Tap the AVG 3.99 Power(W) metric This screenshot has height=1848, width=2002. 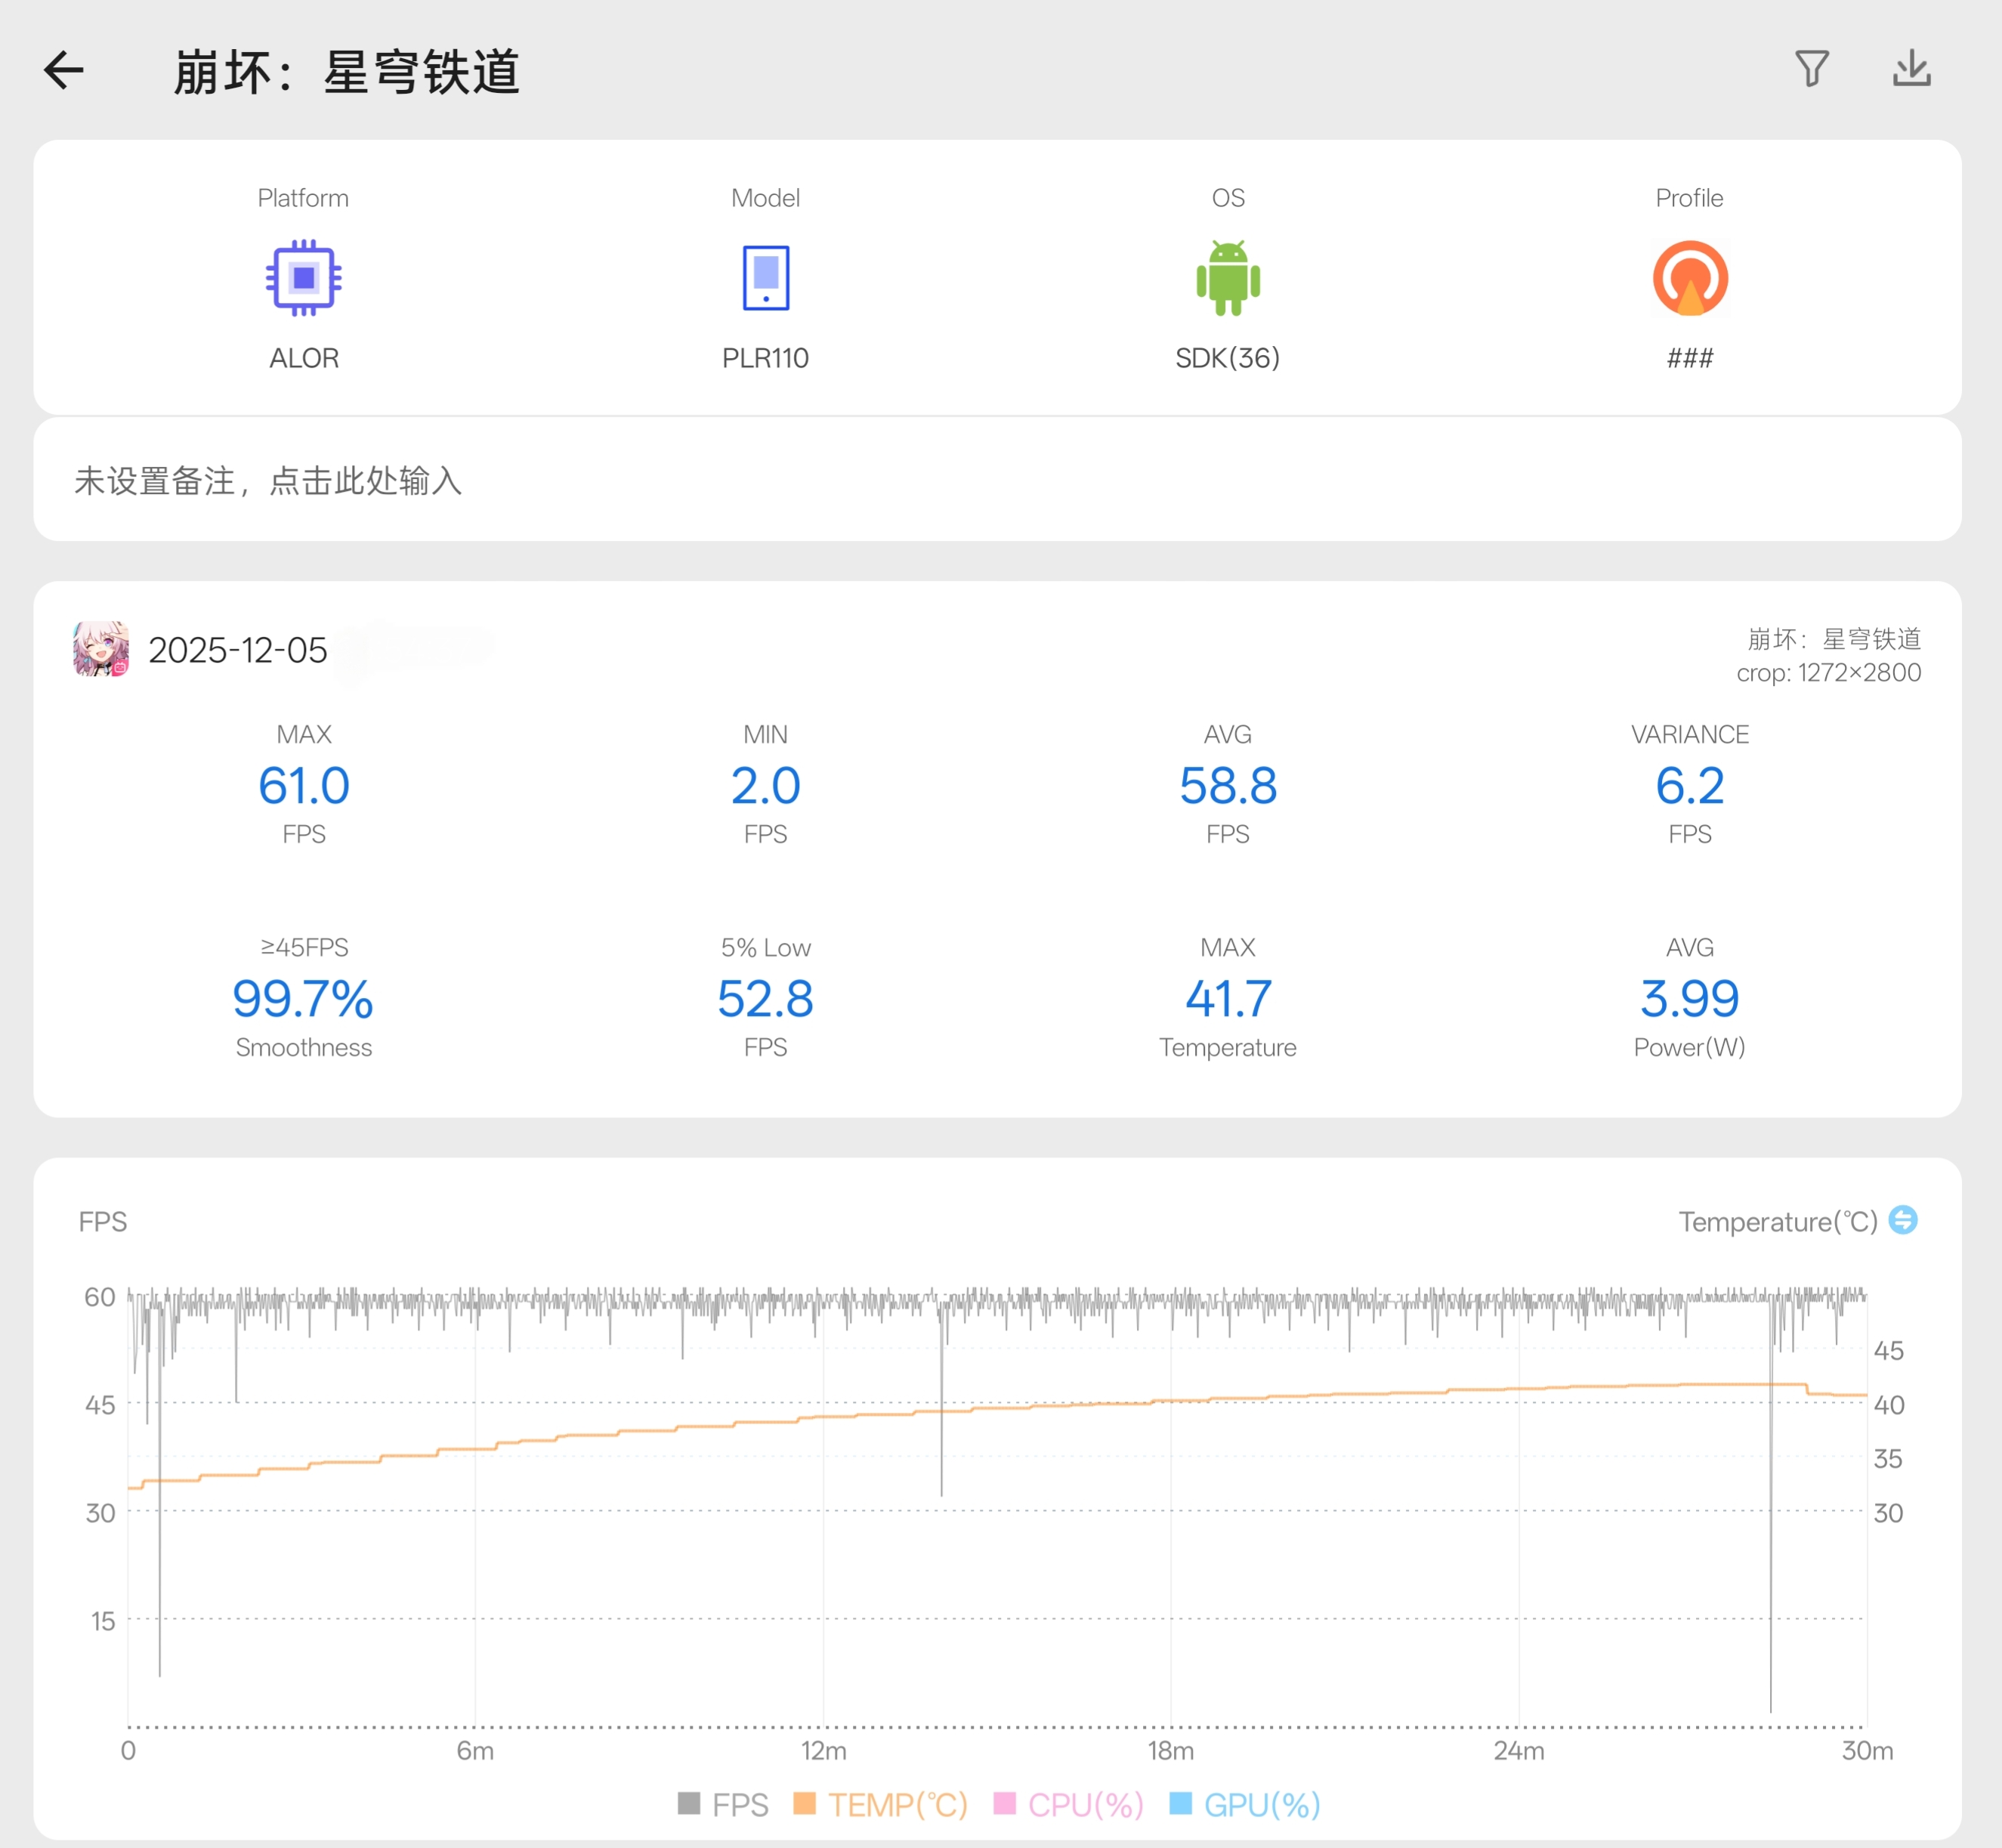[x=1690, y=999]
